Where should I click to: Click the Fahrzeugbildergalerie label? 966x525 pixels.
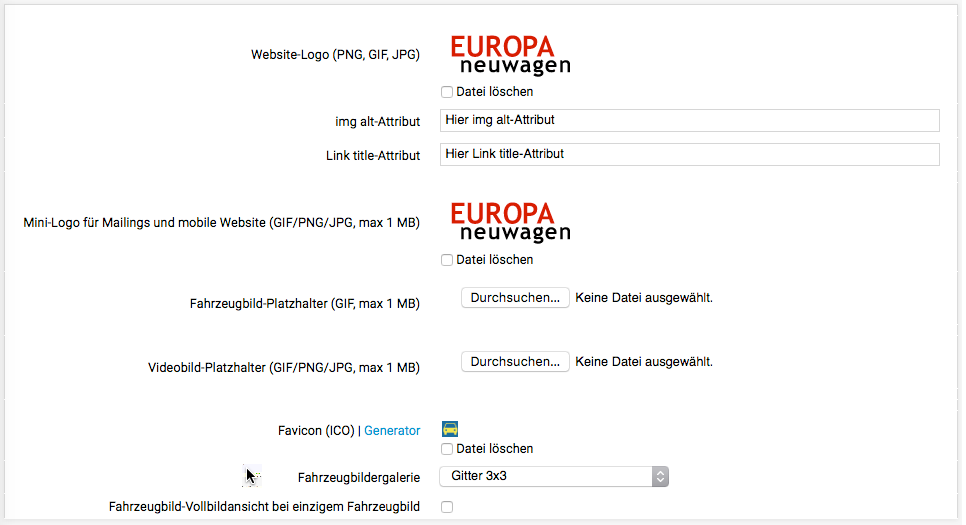point(359,477)
